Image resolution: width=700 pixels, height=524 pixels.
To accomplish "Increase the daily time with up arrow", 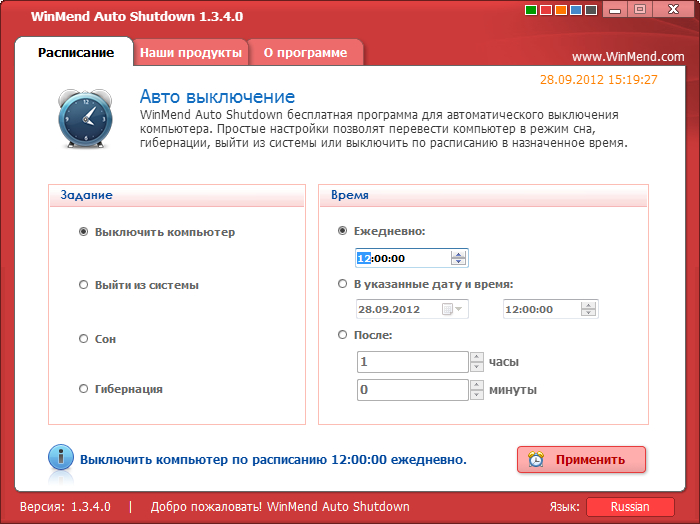I will (x=458, y=254).
